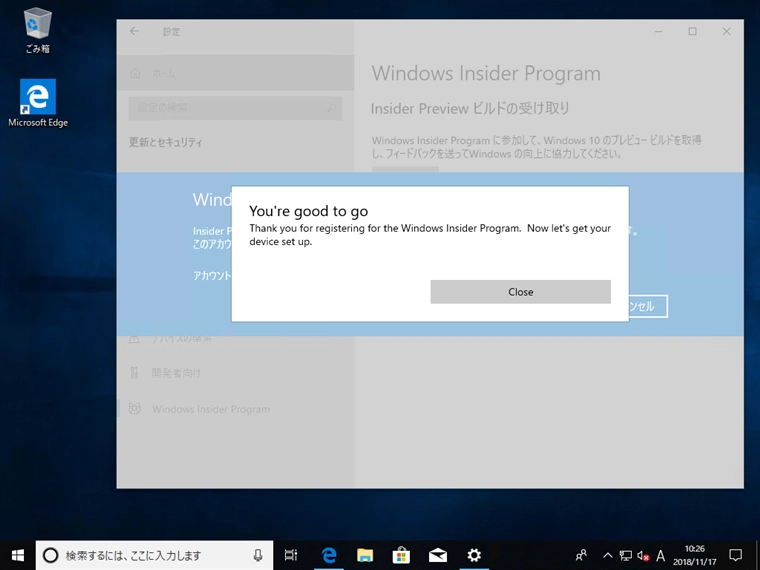This screenshot has width=760, height=570.
Task: Open Microsoft Store from the taskbar
Action: [401, 555]
